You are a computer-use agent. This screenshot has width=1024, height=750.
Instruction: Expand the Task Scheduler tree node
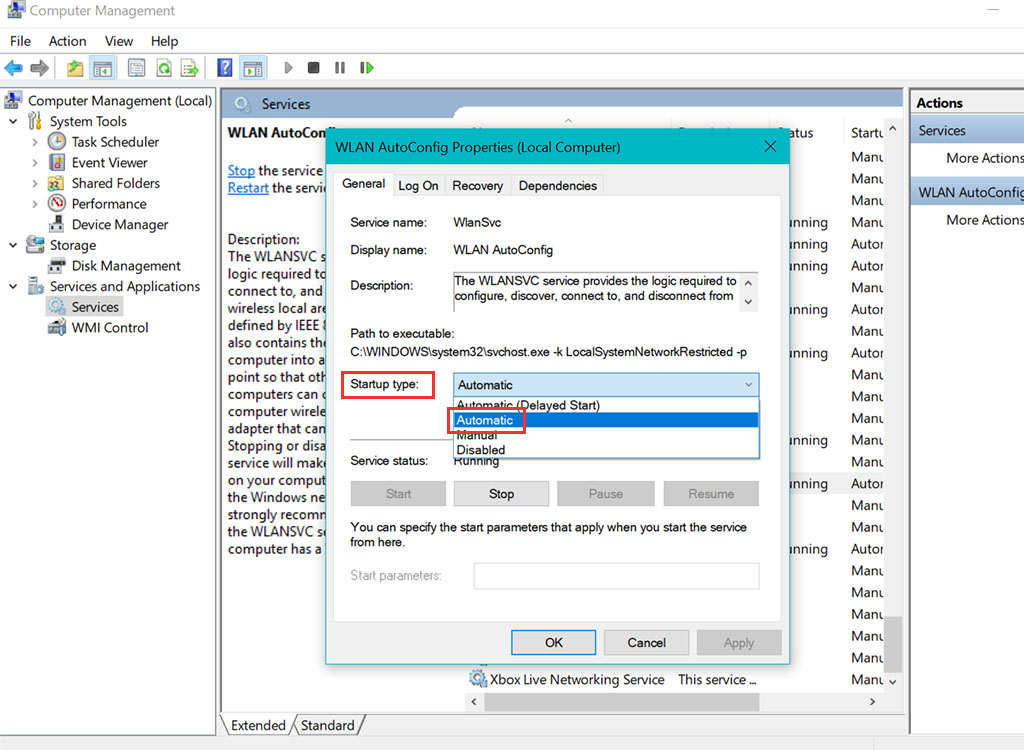pos(35,142)
